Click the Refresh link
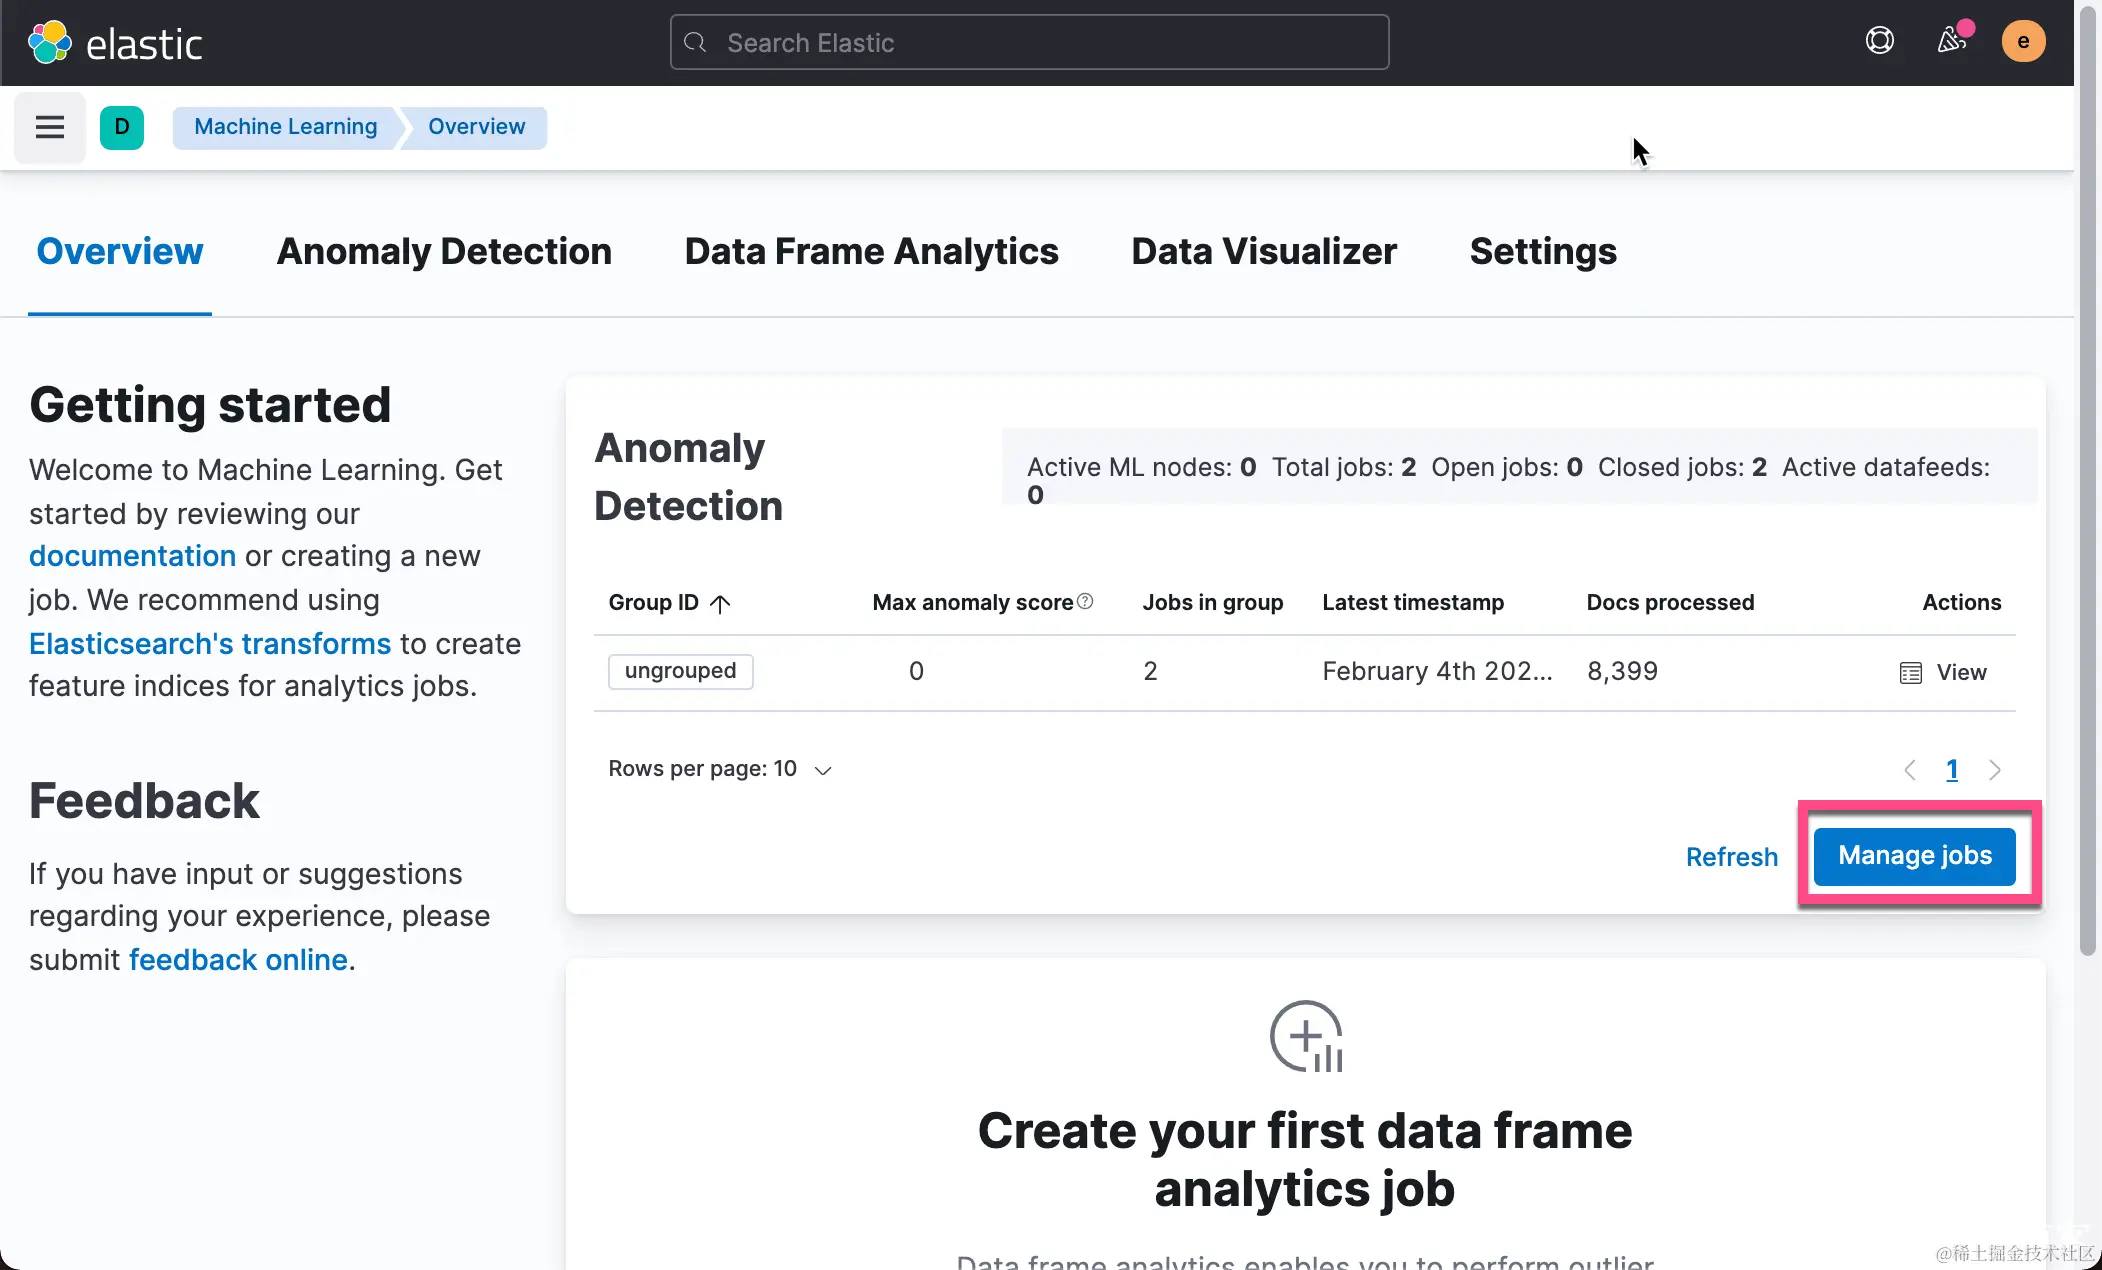The image size is (2102, 1270). 1731,857
